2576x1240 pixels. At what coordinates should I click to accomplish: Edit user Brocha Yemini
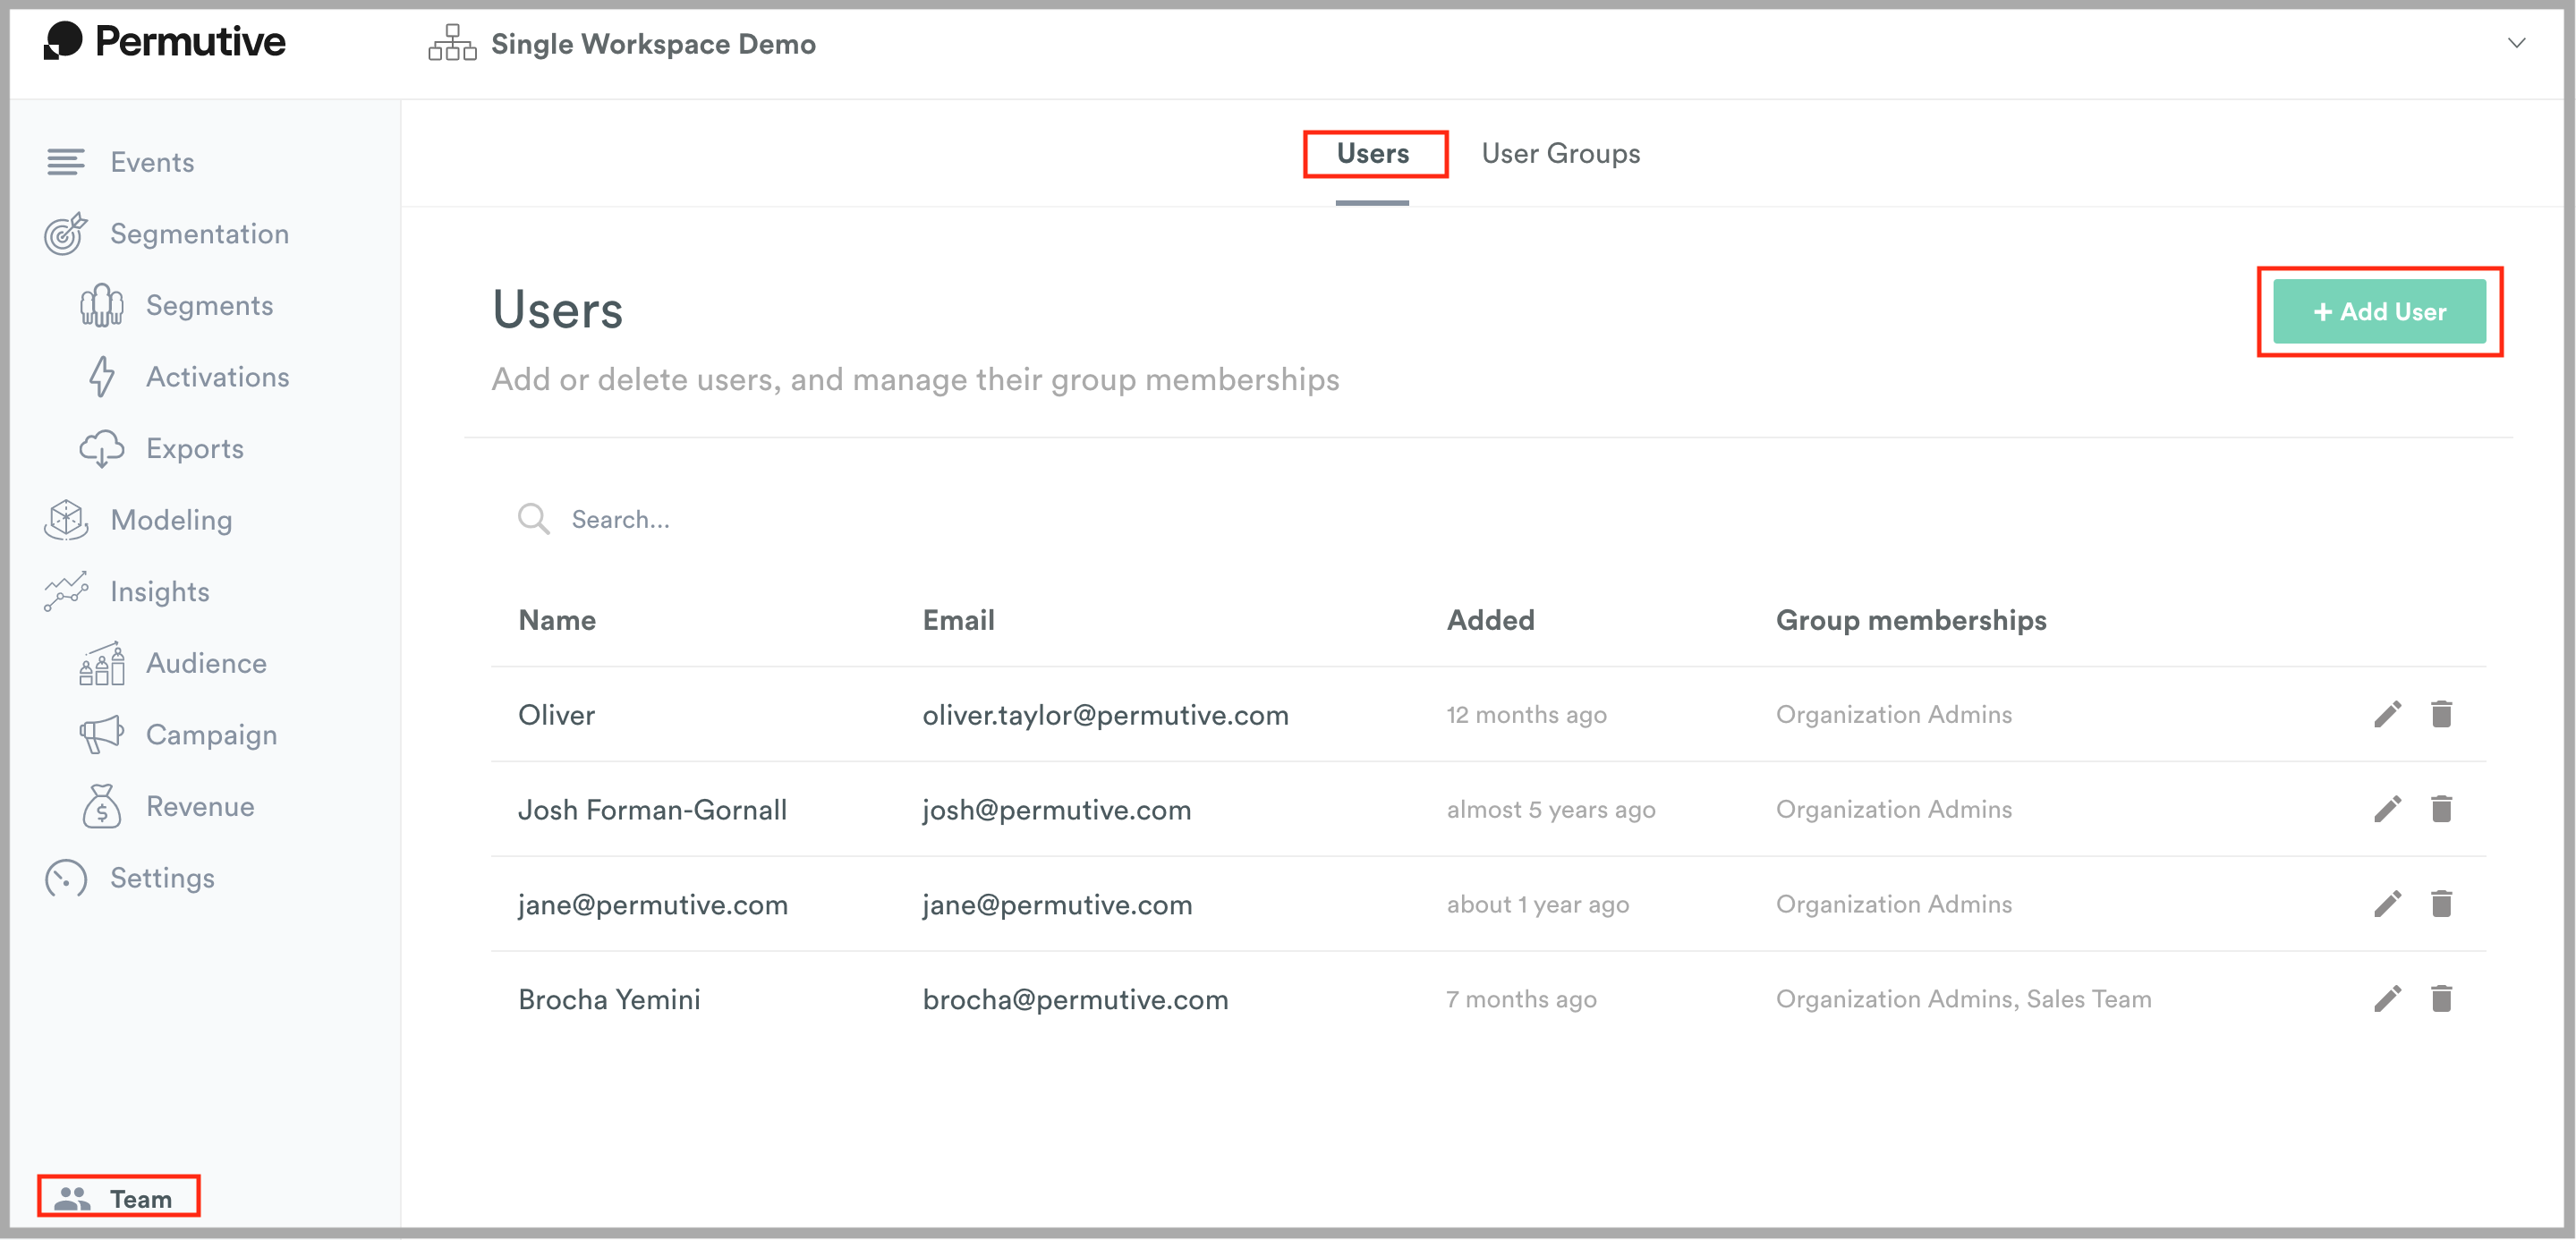[2387, 999]
